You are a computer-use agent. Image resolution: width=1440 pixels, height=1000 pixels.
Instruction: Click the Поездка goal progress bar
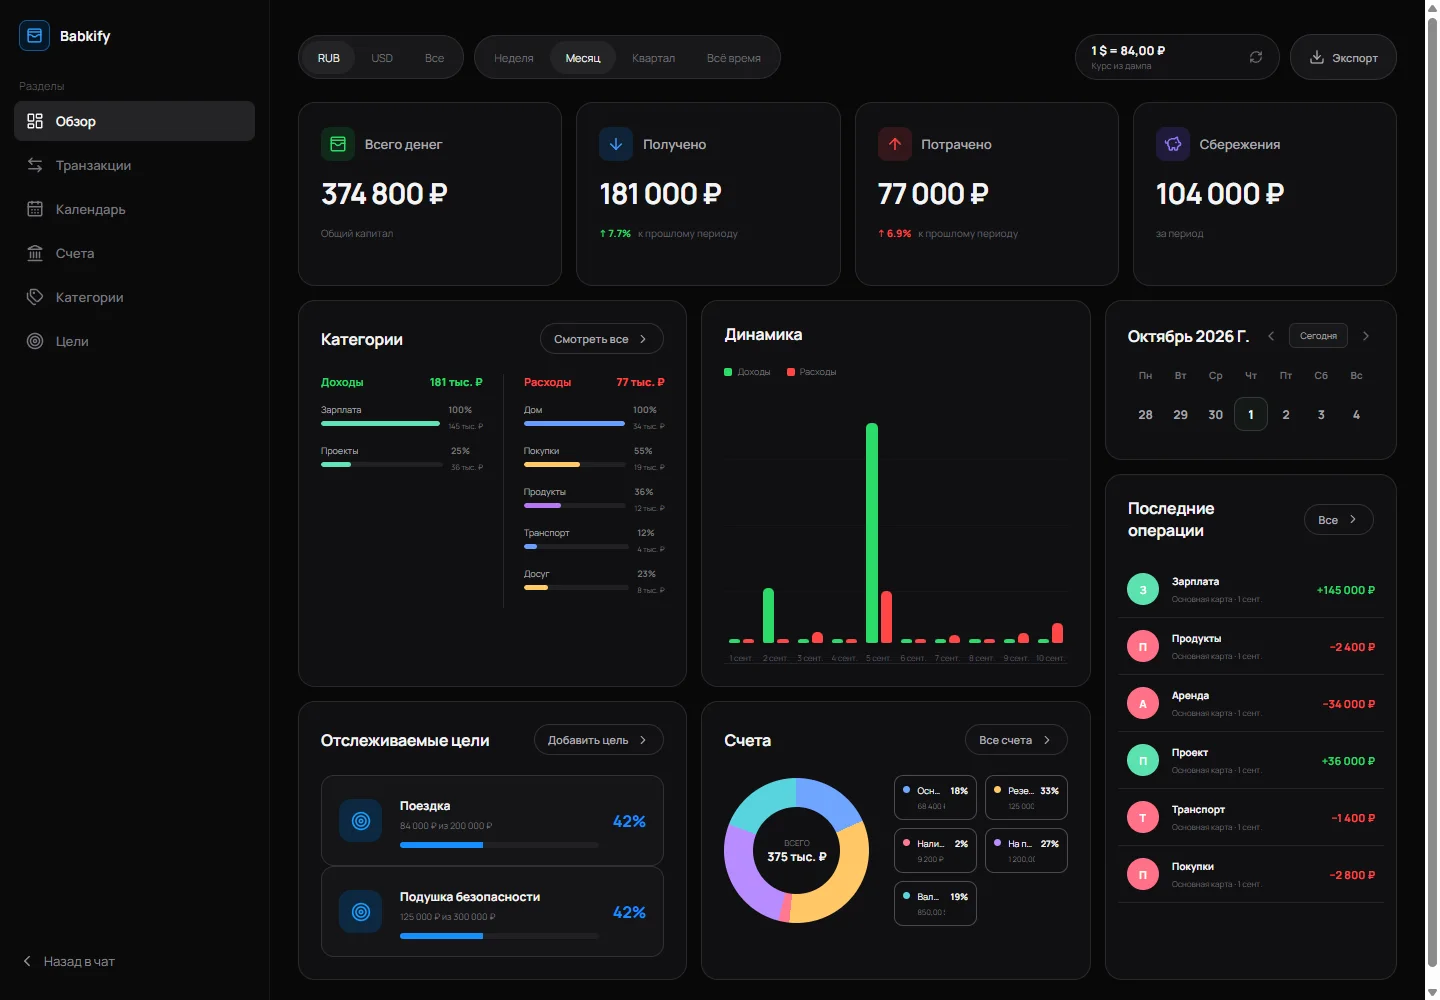(499, 845)
